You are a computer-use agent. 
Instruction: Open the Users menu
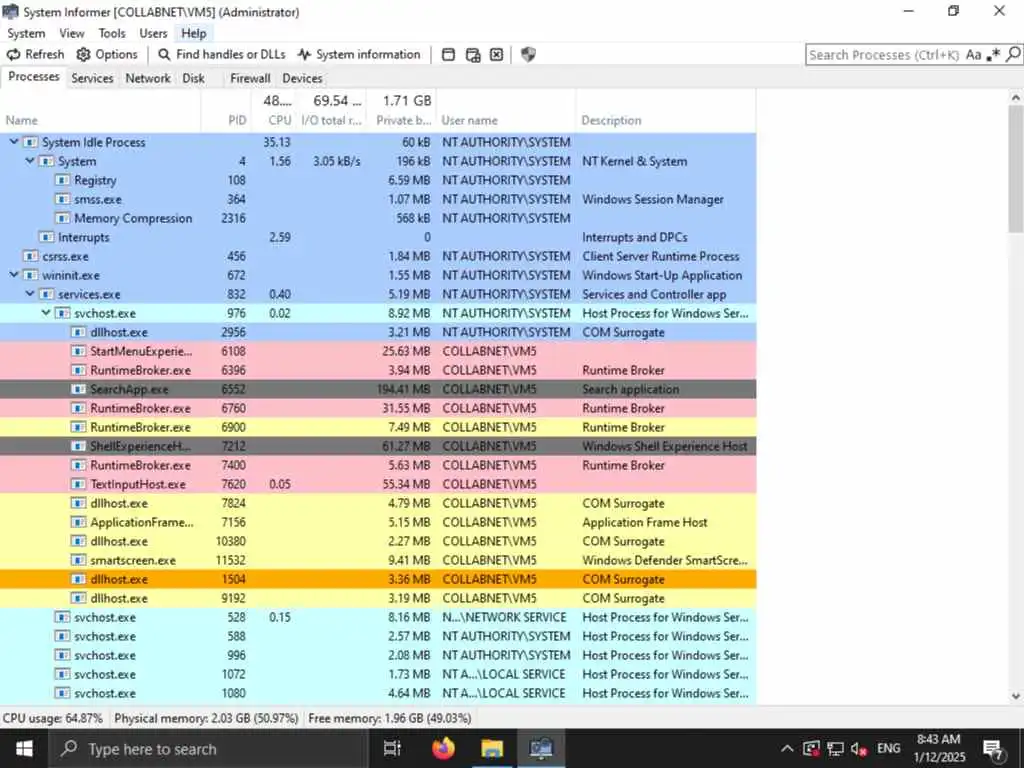[153, 33]
